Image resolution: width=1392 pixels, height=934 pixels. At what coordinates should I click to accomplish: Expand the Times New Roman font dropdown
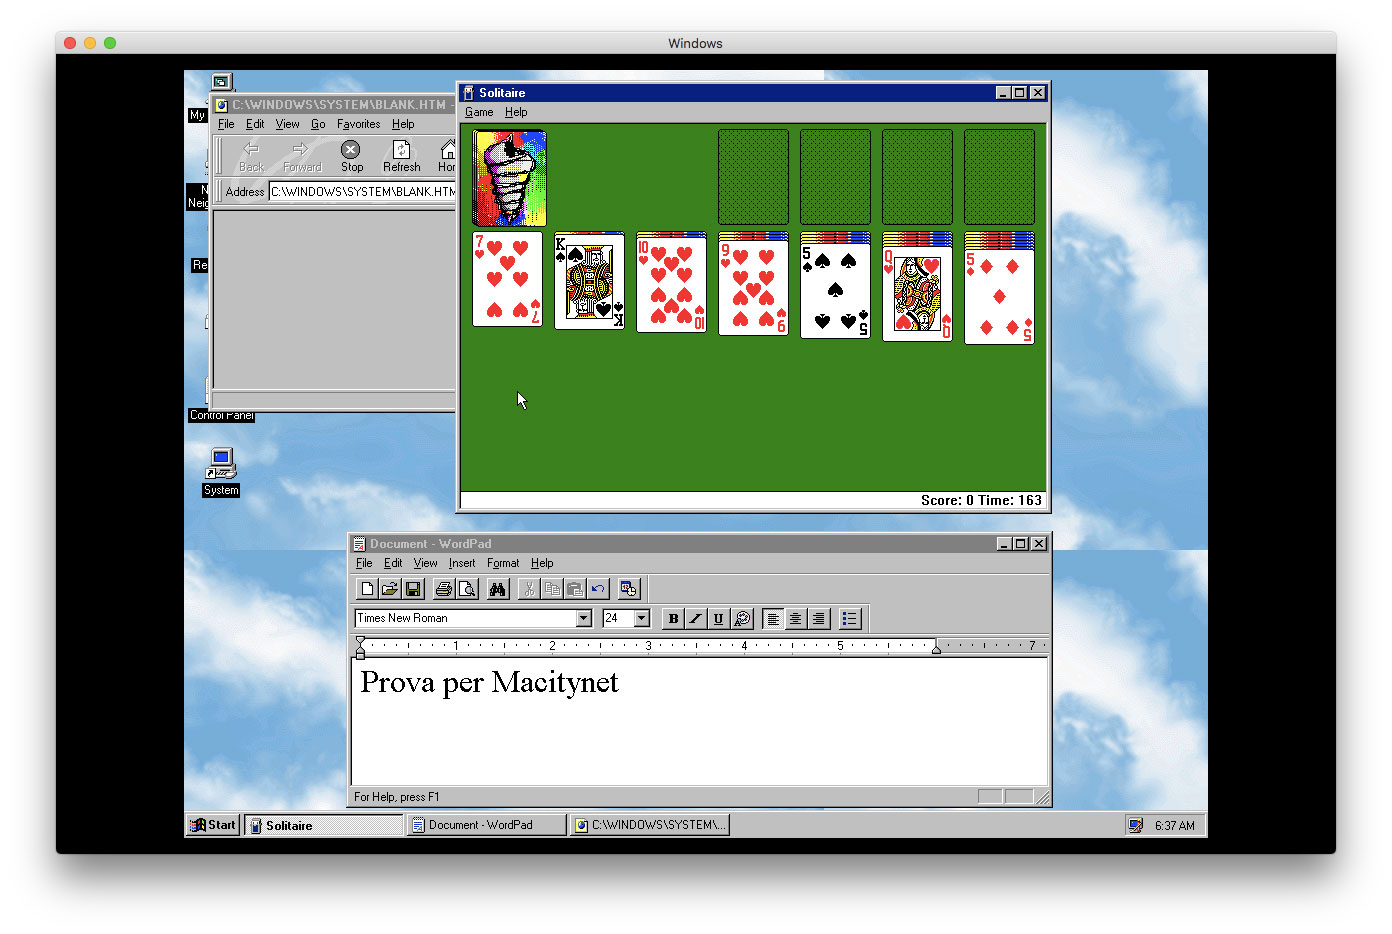point(584,619)
